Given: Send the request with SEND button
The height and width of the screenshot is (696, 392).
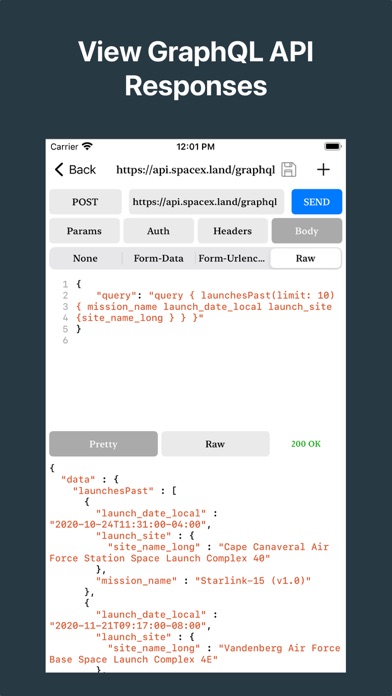Looking at the screenshot, I should coord(317,202).
